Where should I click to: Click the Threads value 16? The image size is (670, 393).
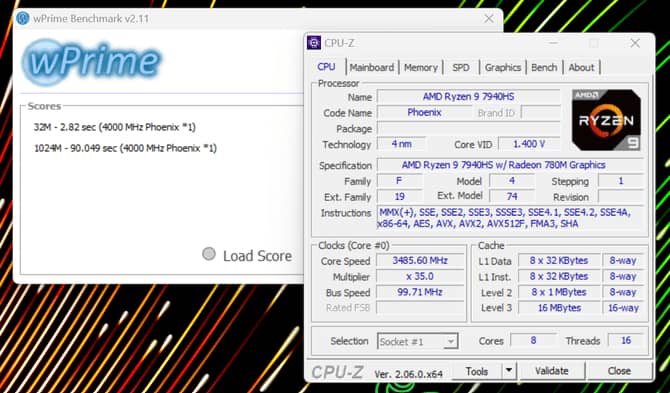tap(626, 341)
